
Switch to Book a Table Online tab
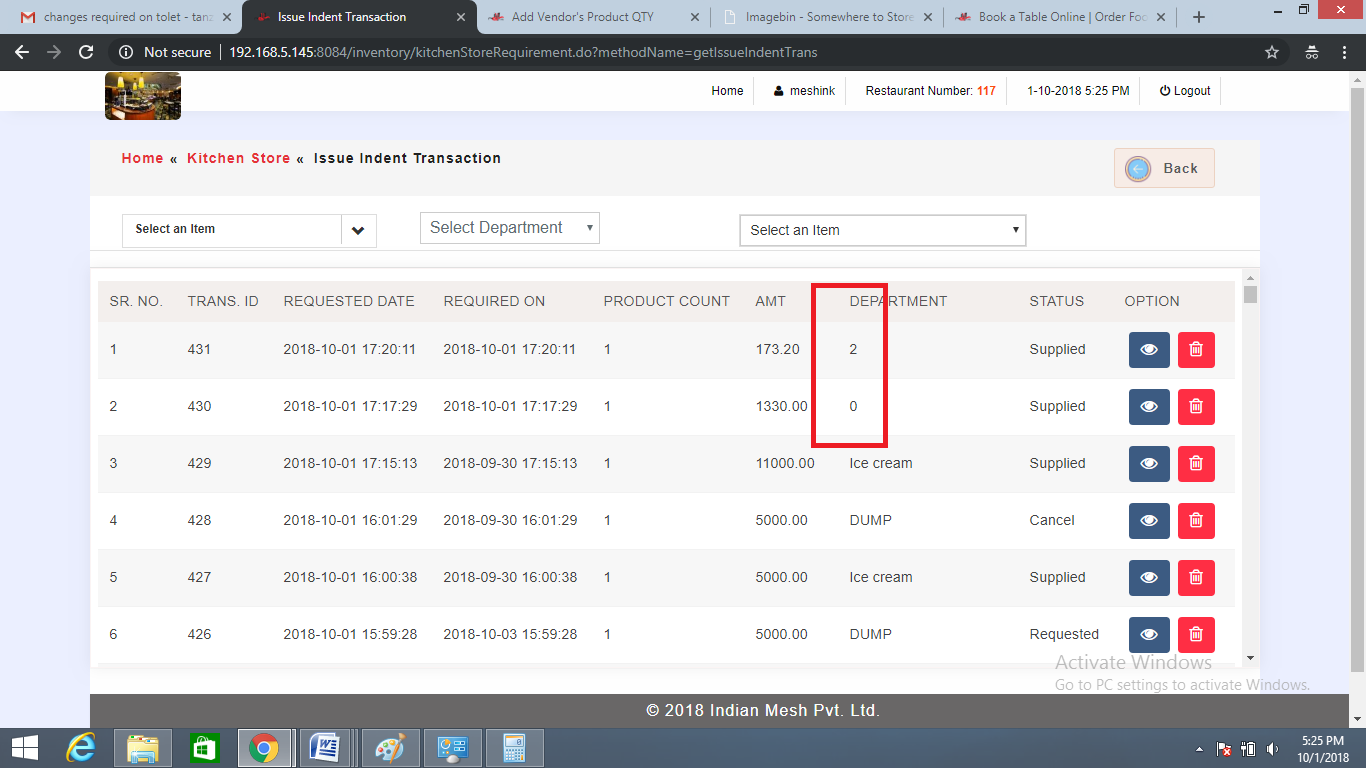coord(1059,17)
